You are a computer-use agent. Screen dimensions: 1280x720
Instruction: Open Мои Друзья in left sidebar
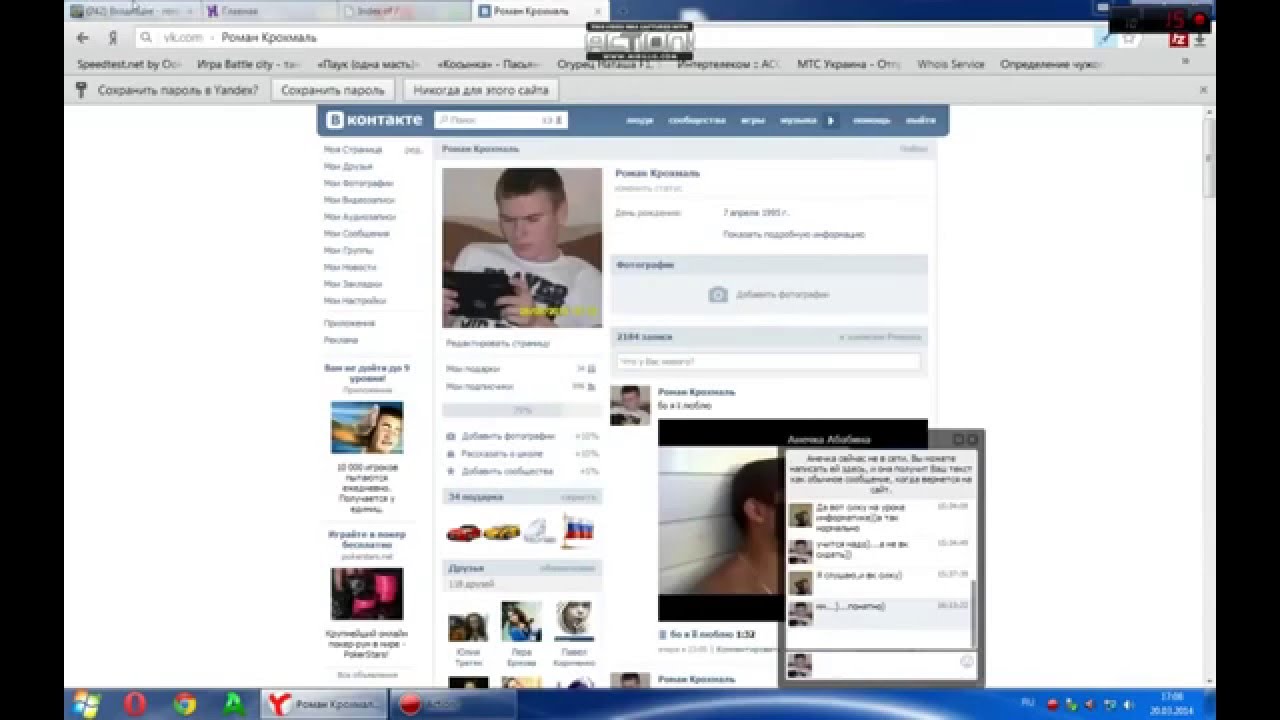coord(348,167)
